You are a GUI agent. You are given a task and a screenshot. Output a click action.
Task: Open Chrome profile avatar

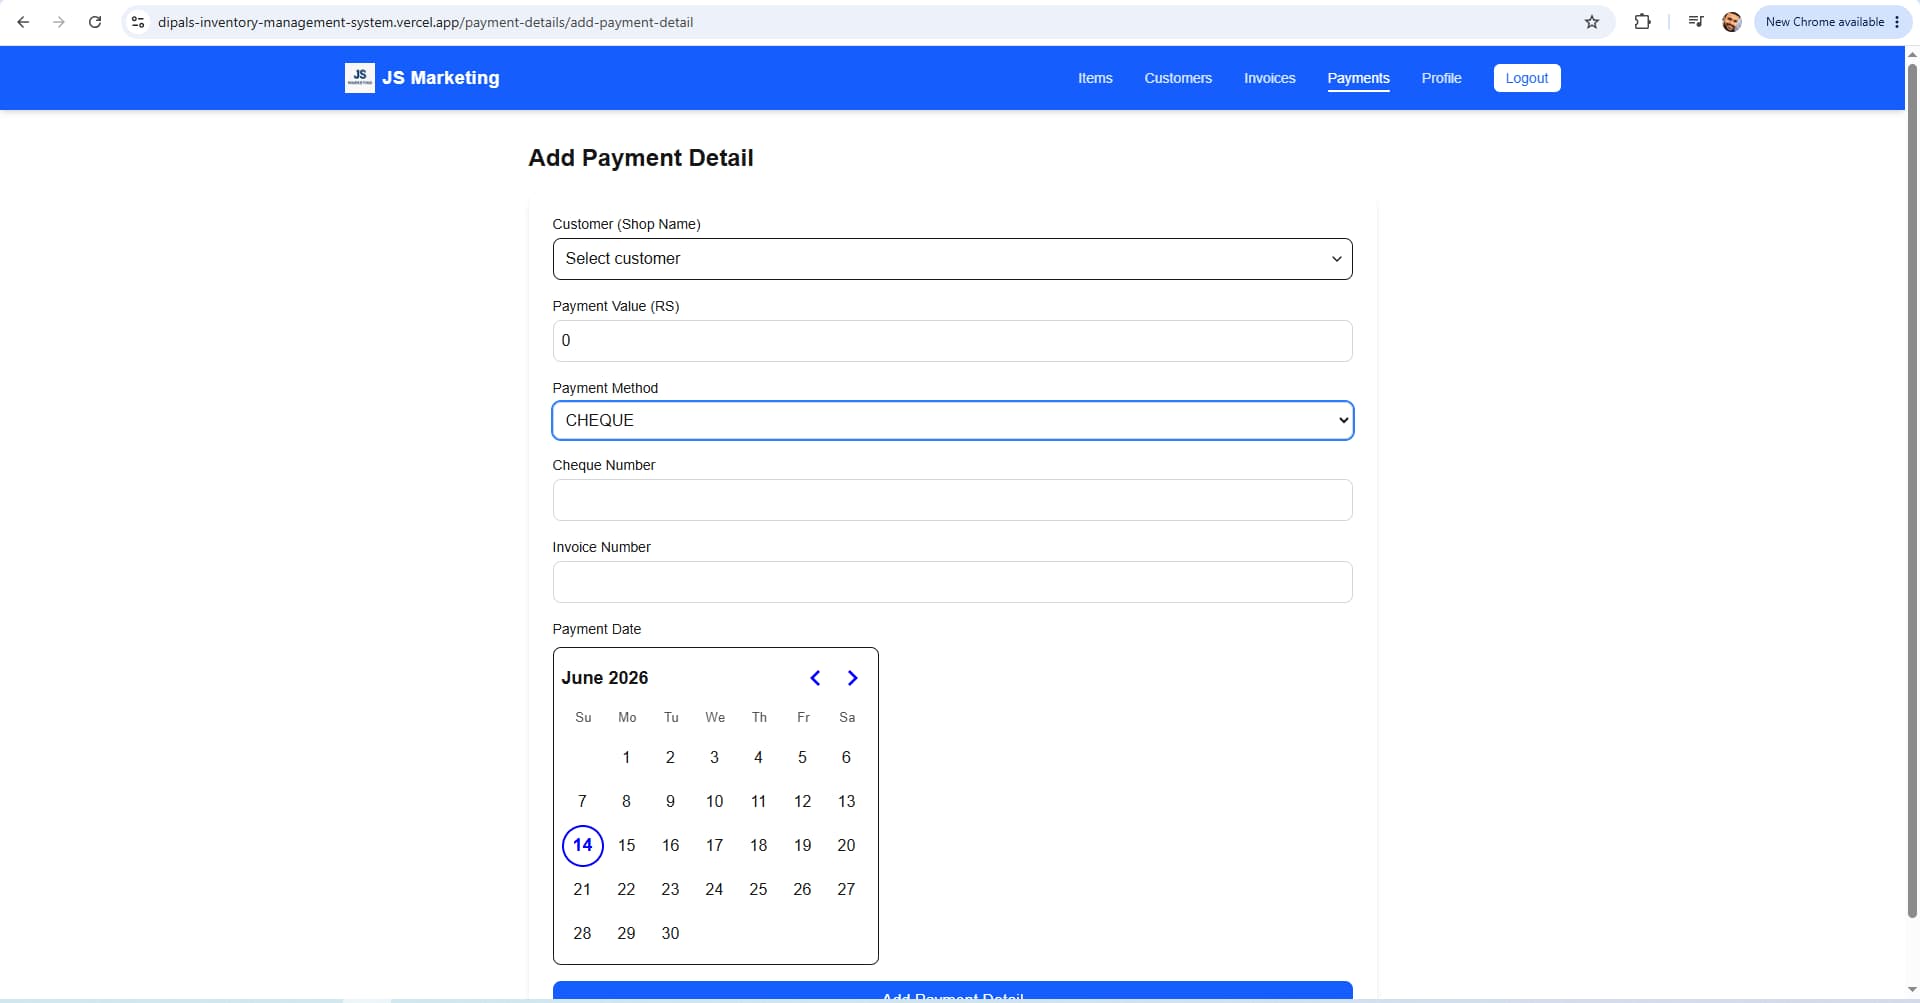click(x=1732, y=22)
